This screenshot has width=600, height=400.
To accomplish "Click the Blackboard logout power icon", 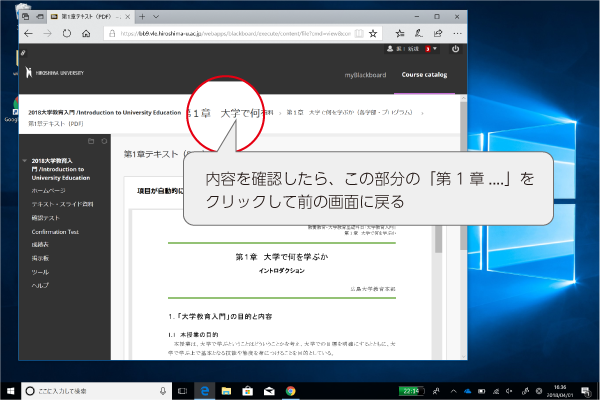I will (x=455, y=49).
